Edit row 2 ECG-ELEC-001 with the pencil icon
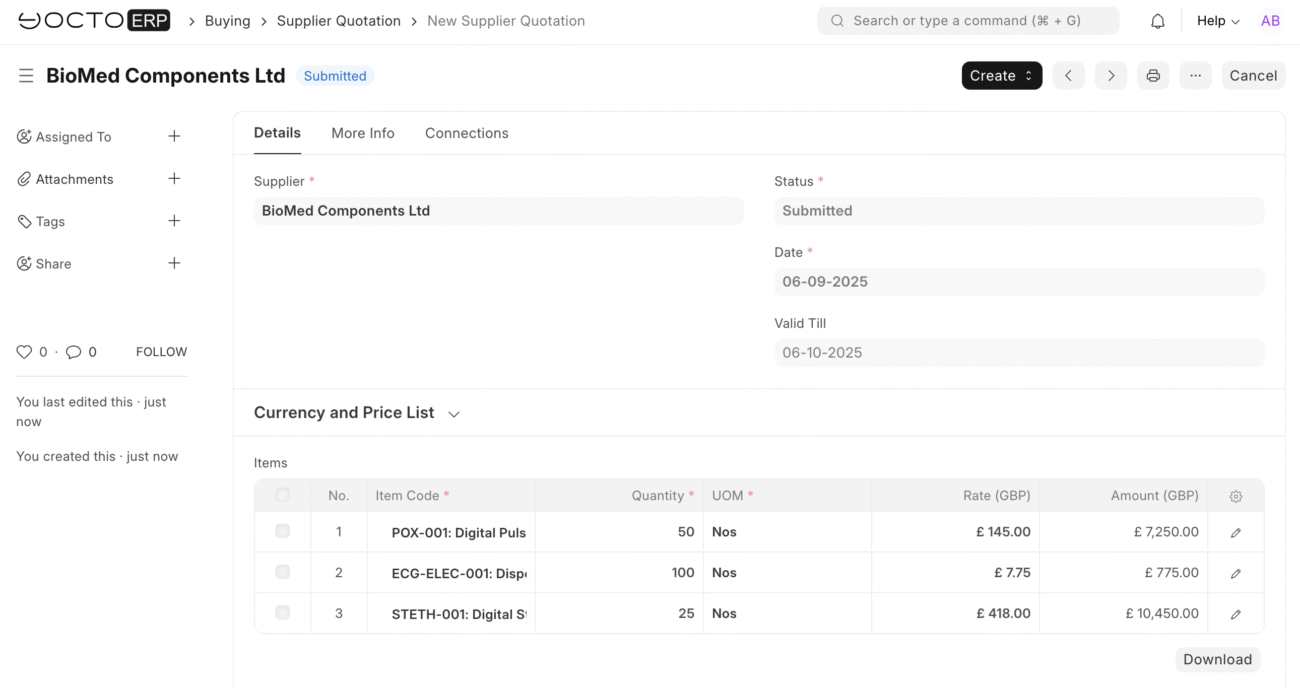 click(x=1236, y=573)
